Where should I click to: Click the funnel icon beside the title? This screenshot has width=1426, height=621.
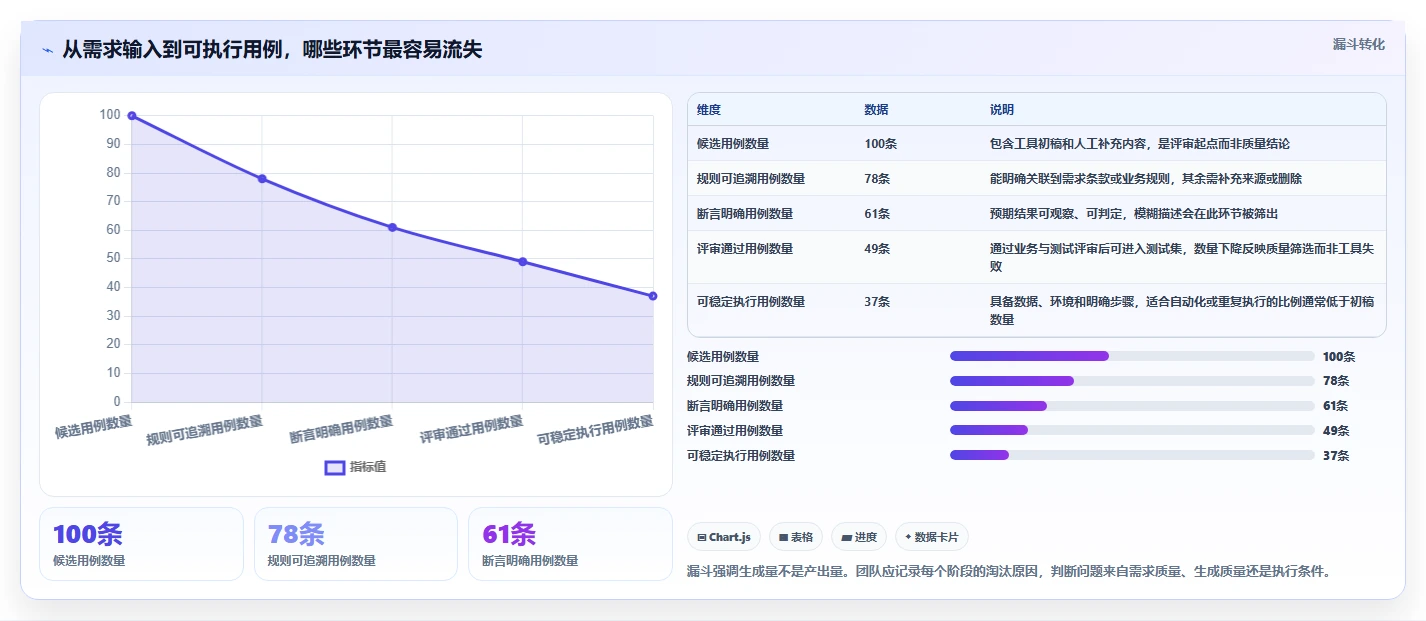pyautogui.click(x=47, y=50)
